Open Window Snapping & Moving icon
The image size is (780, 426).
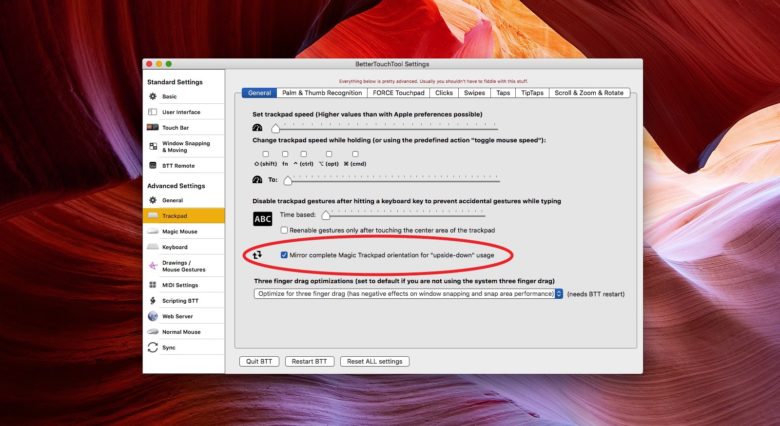[152, 147]
